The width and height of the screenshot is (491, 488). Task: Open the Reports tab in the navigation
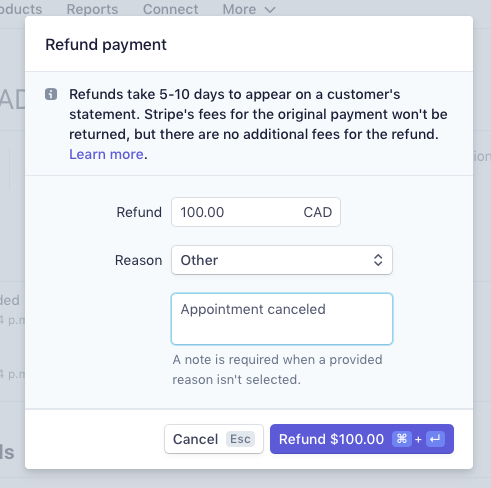92,9
